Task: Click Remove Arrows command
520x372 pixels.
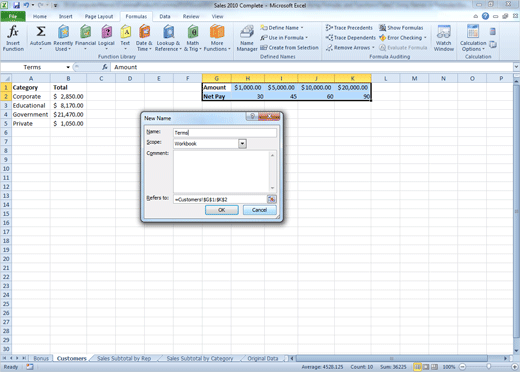Action: (350, 48)
